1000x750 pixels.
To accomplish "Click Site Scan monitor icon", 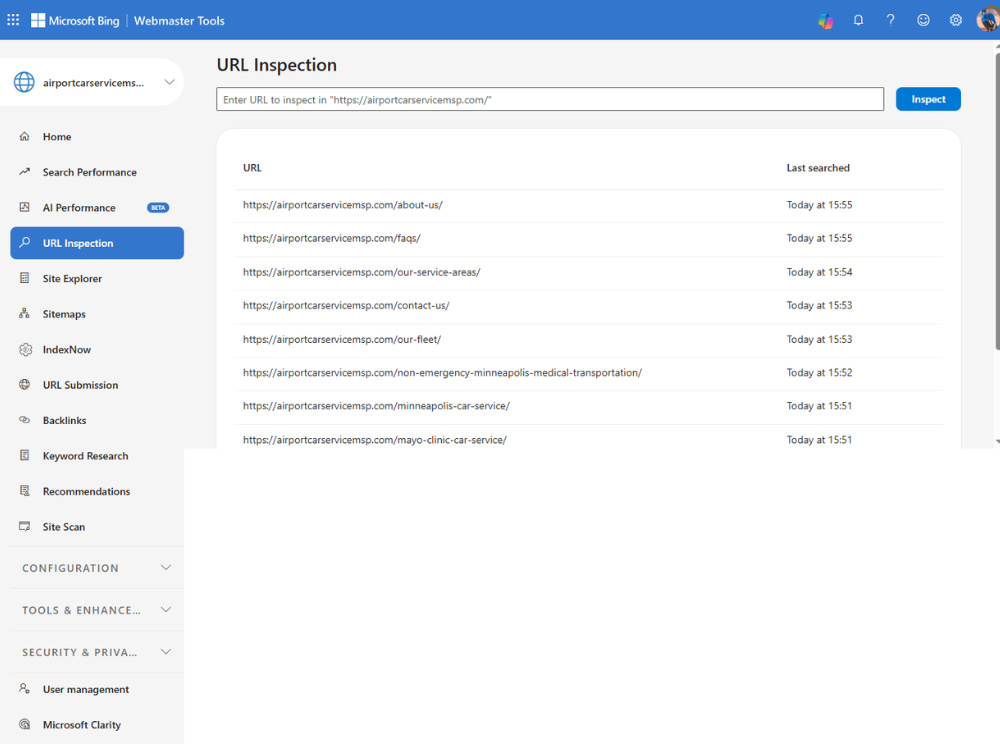I will click(x=25, y=526).
